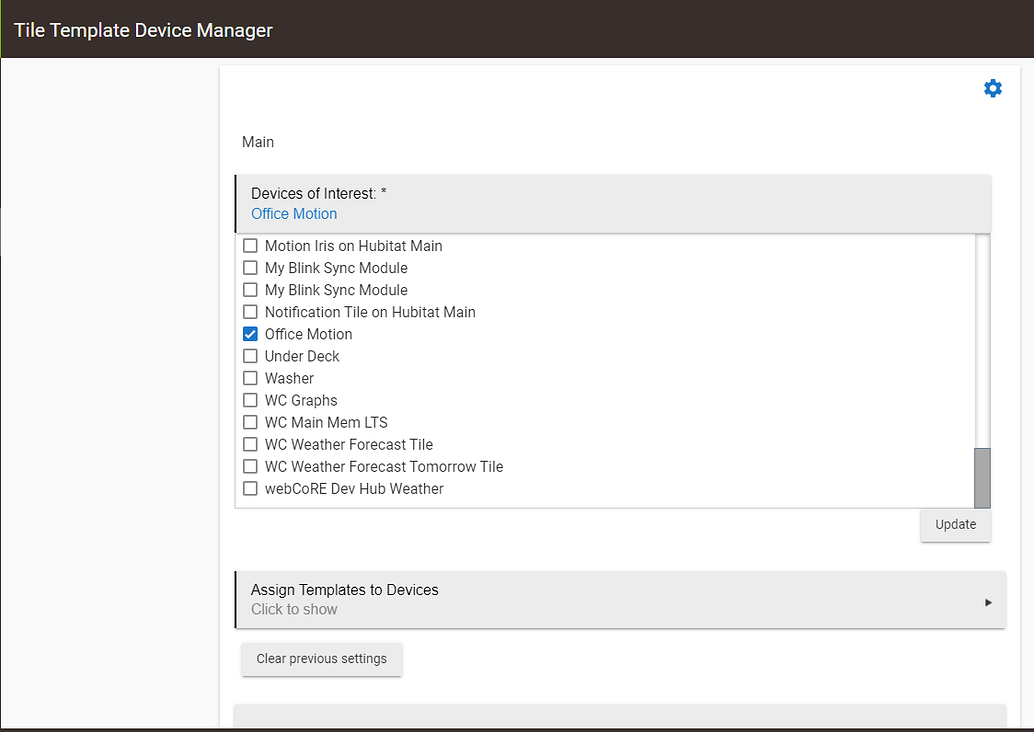Select the first My Blink Sync Module
The width and height of the screenshot is (1034, 732).
click(x=249, y=267)
